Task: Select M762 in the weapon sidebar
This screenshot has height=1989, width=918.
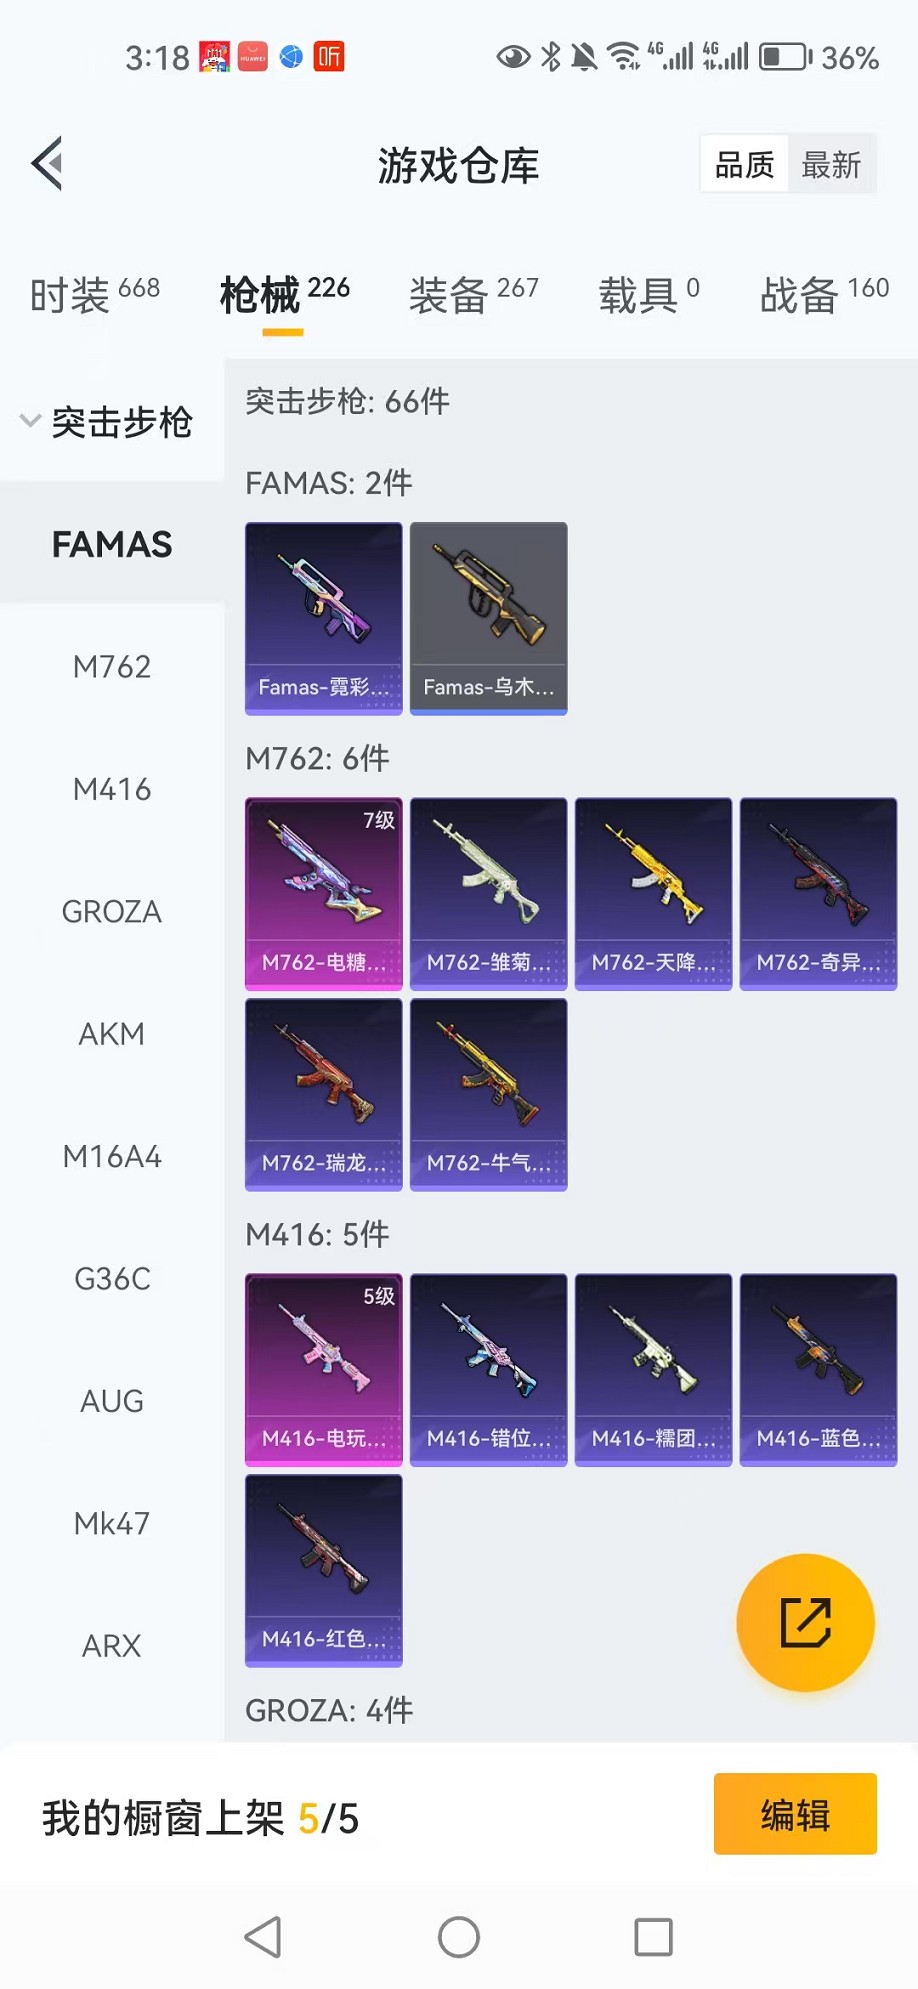Action: [112, 666]
